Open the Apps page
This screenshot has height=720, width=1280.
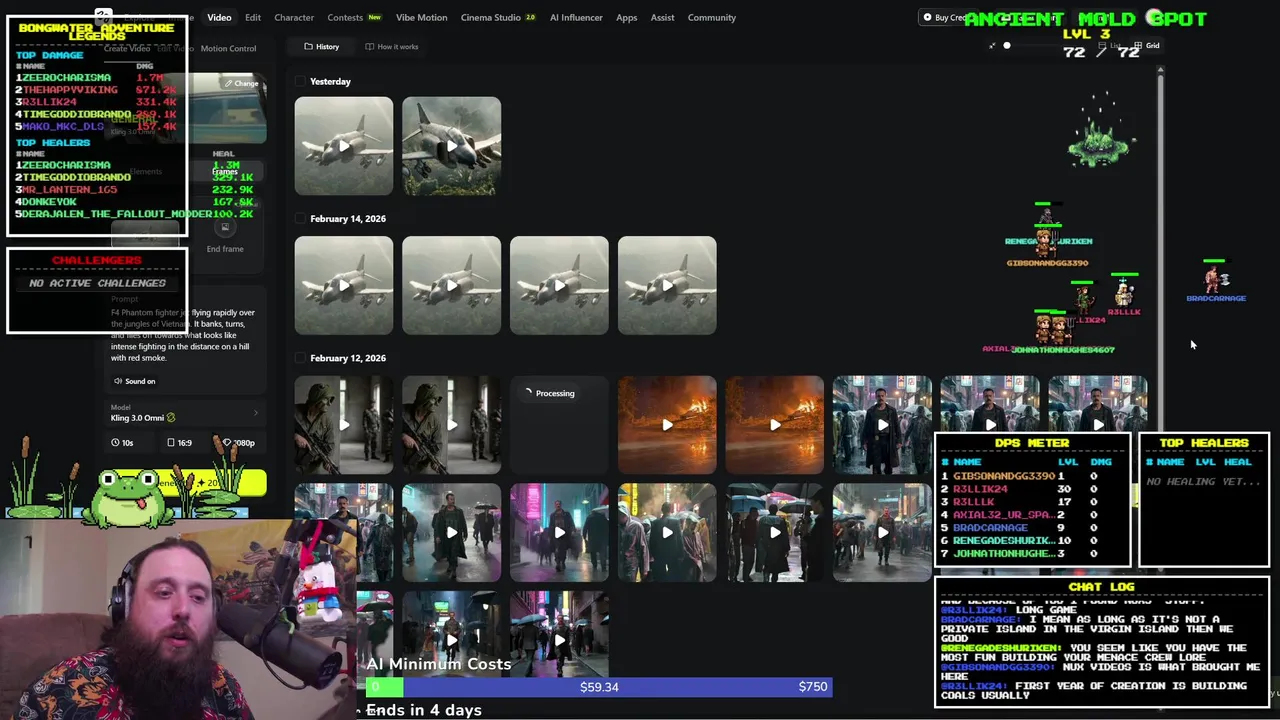click(627, 17)
